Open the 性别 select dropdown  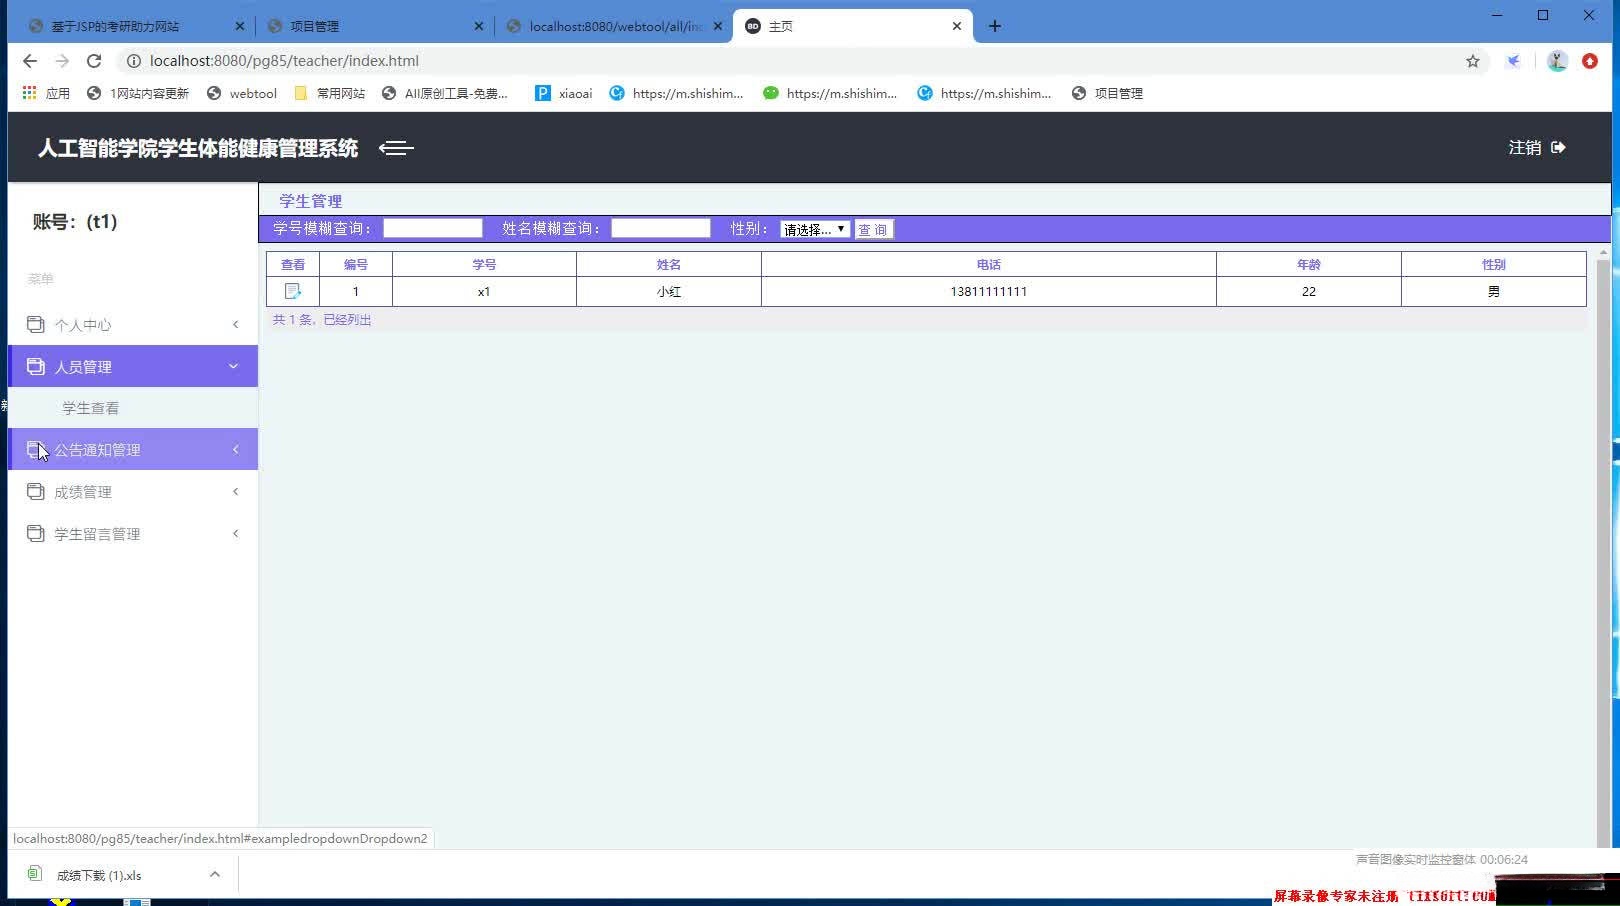tap(815, 229)
